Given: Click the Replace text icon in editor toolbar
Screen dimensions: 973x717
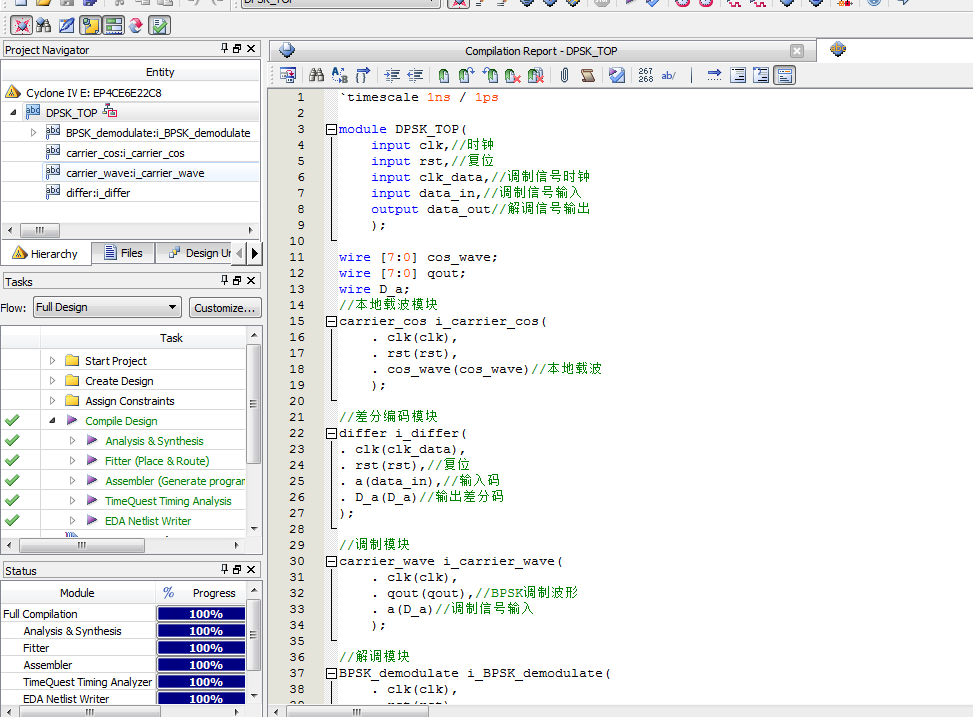Looking at the screenshot, I should pos(340,75).
